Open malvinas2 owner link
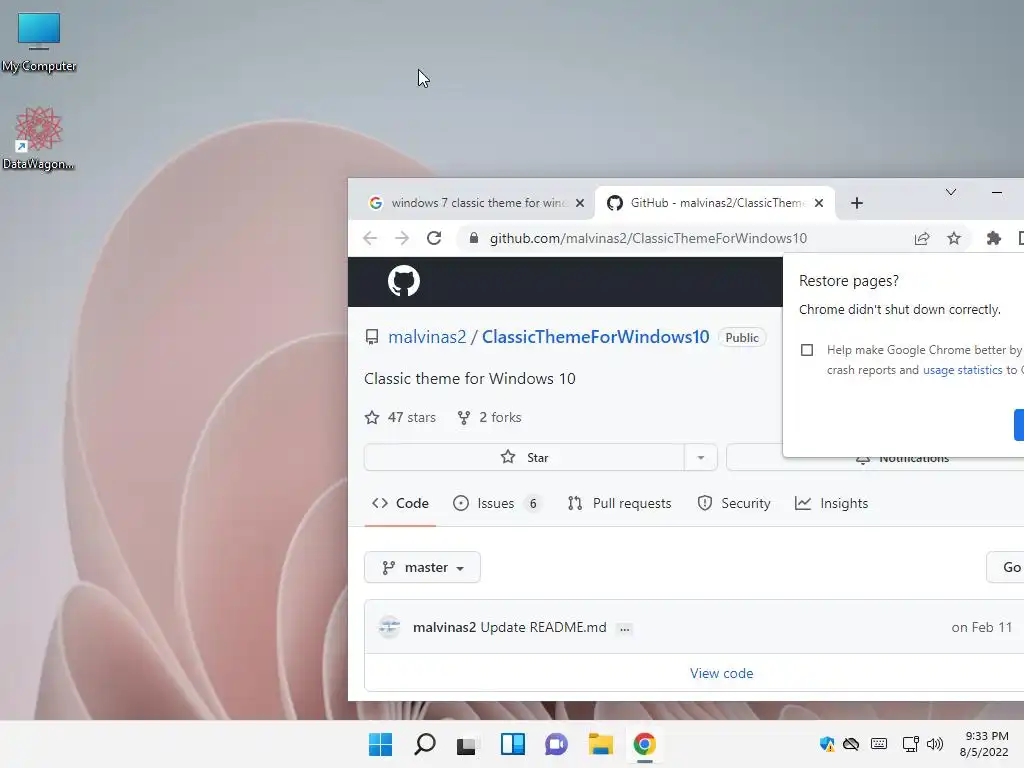This screenshot has width=1024, height=768. pyautogui.click(x=427, y=337)
